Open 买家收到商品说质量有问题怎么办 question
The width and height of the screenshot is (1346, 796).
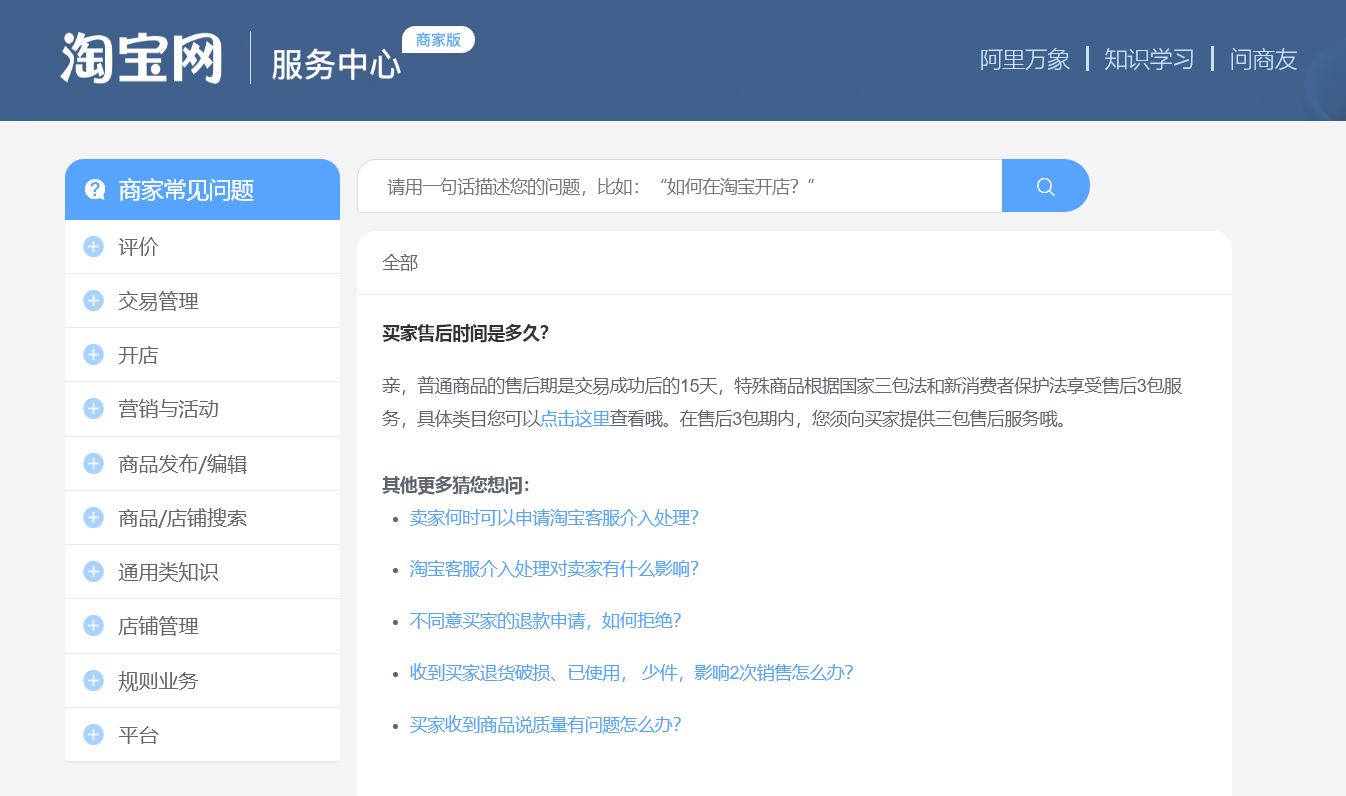coord(545,725)
